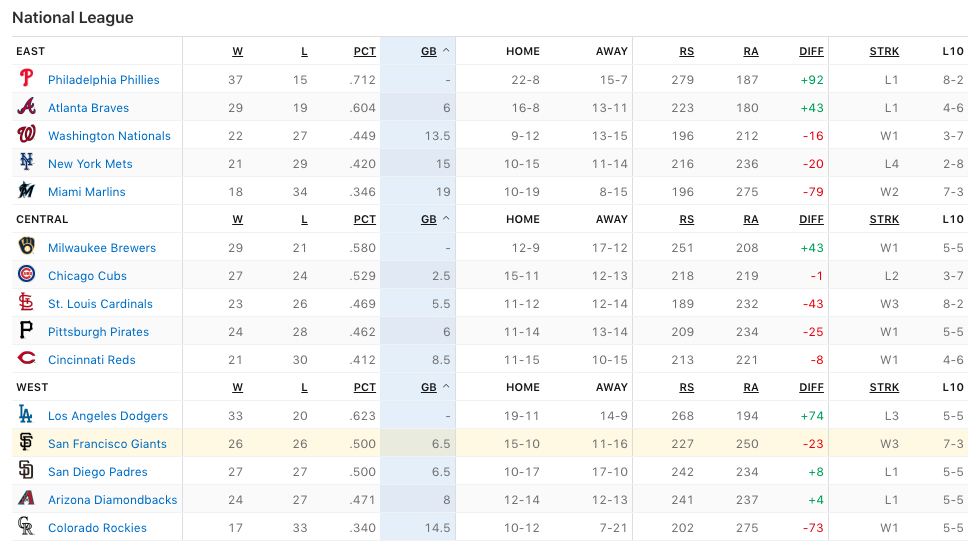Open San Francisco Giants team link
Image resolution: width=980 pixels, height=550 pixels.
(x=107, y=443)
